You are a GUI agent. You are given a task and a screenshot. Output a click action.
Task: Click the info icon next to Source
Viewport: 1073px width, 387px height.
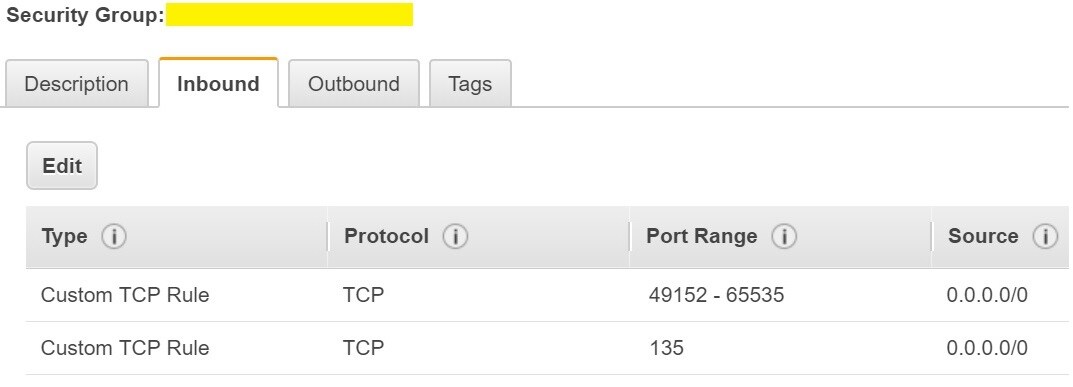coord(1045,237)
